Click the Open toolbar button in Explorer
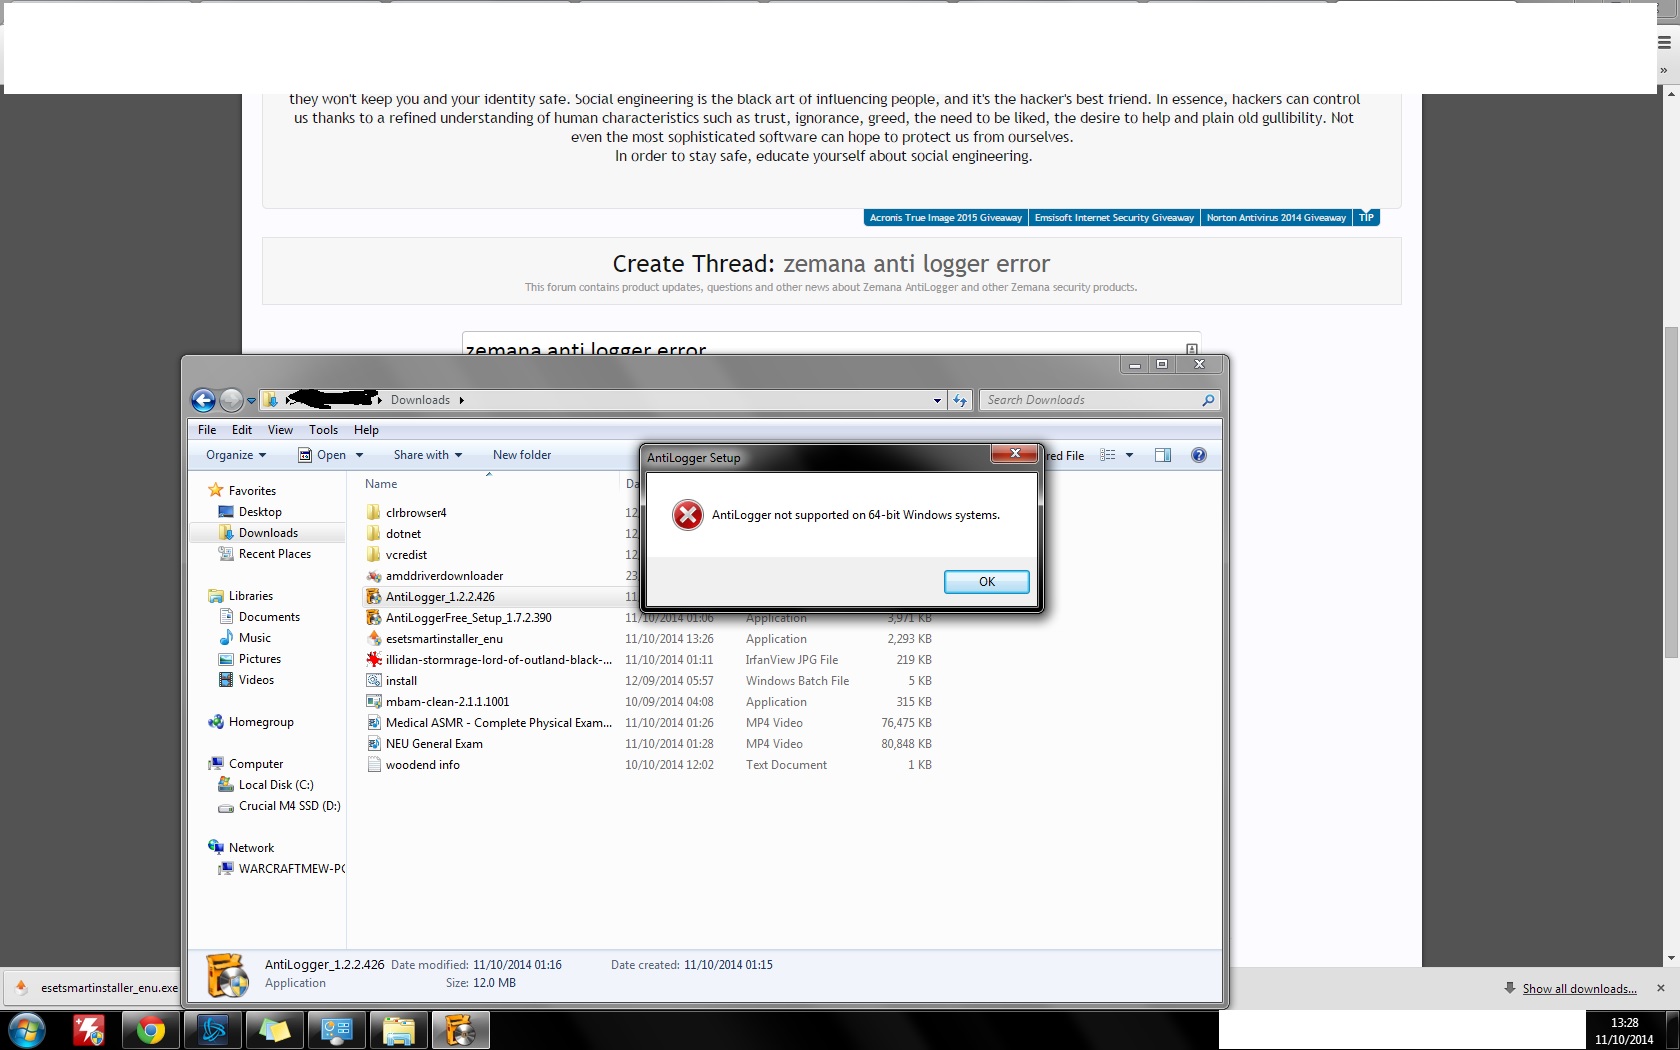Image resolution: width=1680 pixels, height=1050 pixels. click(322, 455)
